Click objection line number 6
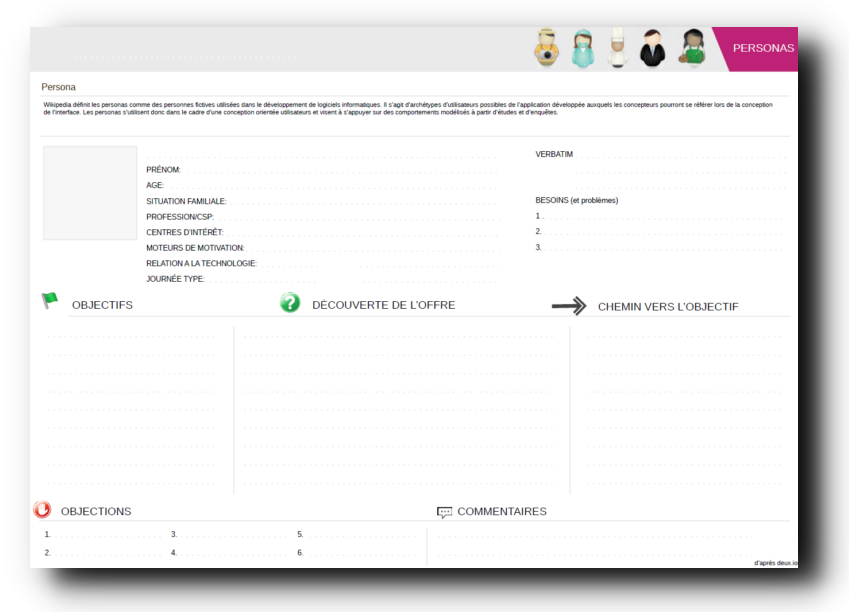The image size is (849, 612). click(356, 553)
